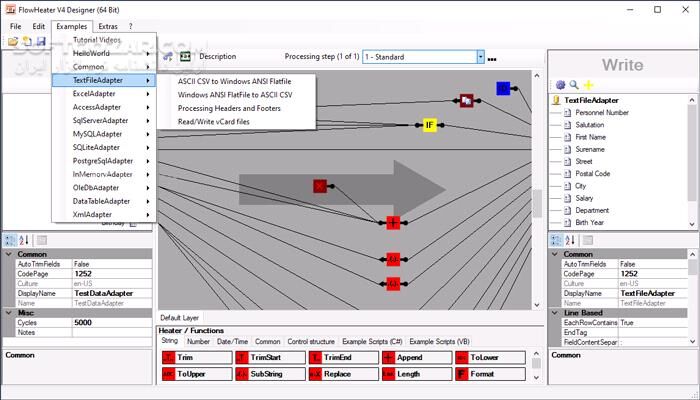This screenshot has height=400, width=700.
Task: Collapse the Line Based property group
Action: pyautogui.click(x=554, y=312)
